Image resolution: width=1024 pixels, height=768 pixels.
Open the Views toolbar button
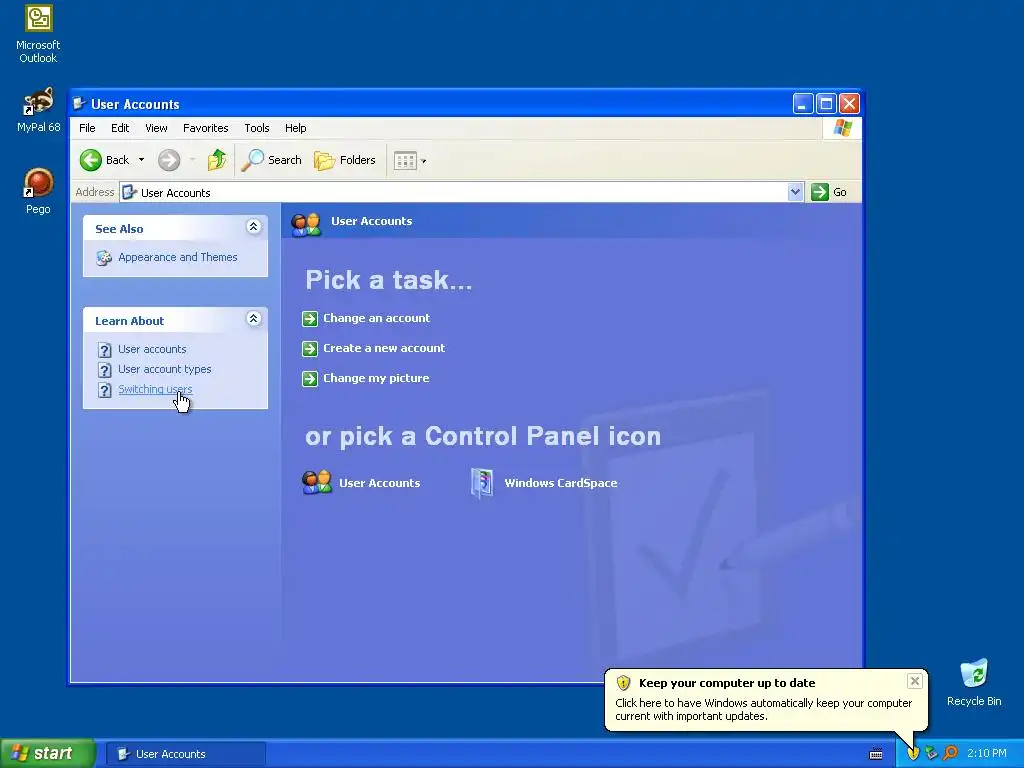(409, 161)
